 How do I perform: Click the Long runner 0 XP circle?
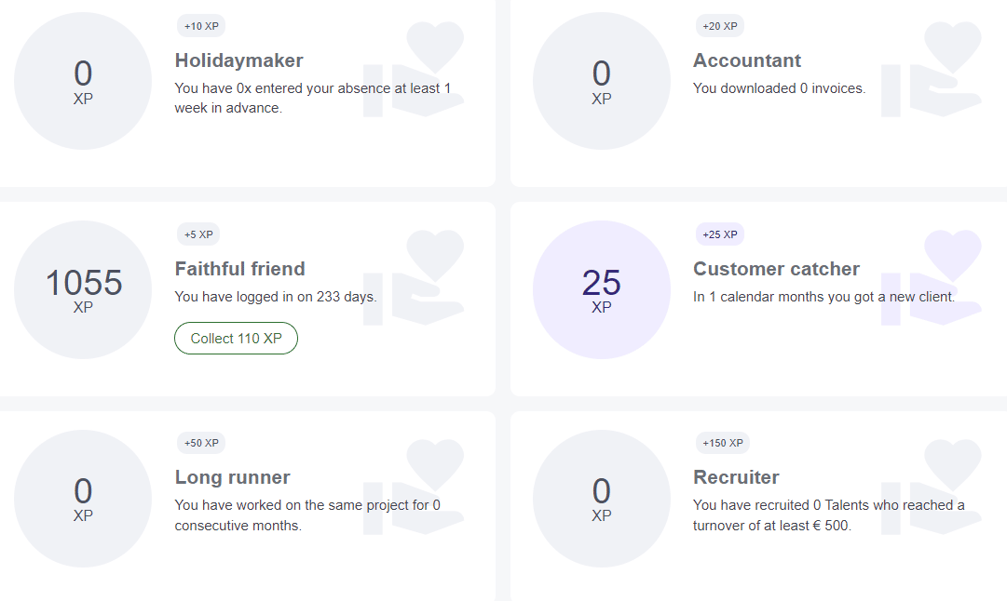[x=83, y=499]
